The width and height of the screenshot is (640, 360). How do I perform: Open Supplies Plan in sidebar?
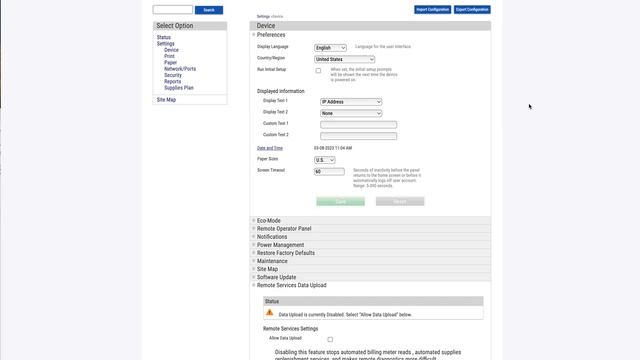(x=179, y=88)
